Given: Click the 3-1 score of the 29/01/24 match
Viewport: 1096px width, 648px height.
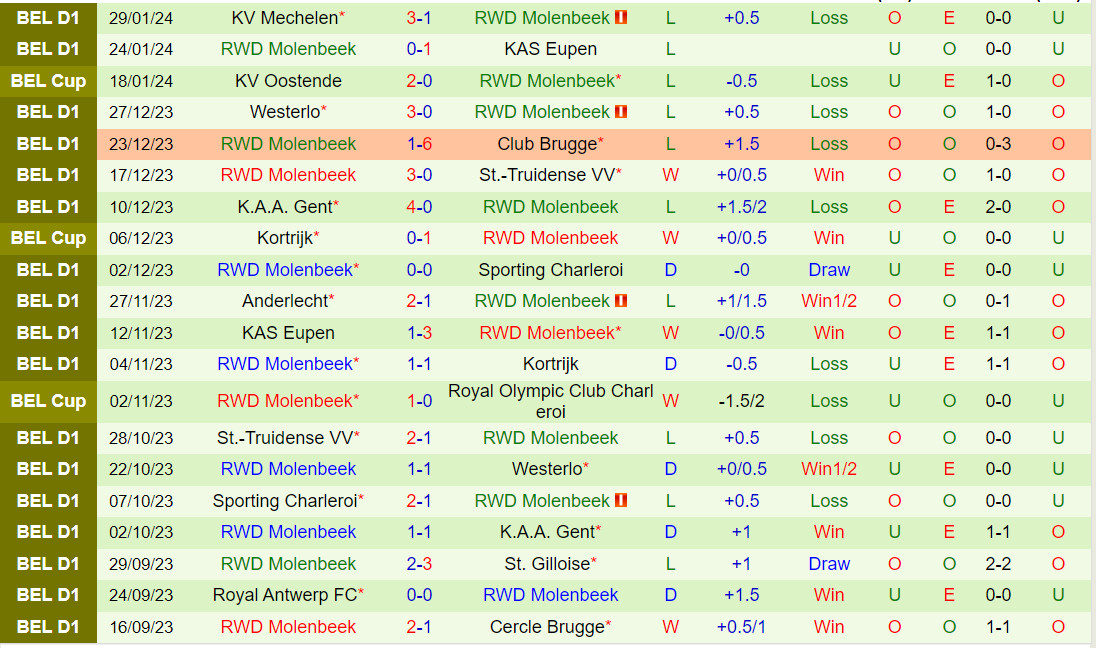Looking at the screenshot, I should click(x=419, y=18).
